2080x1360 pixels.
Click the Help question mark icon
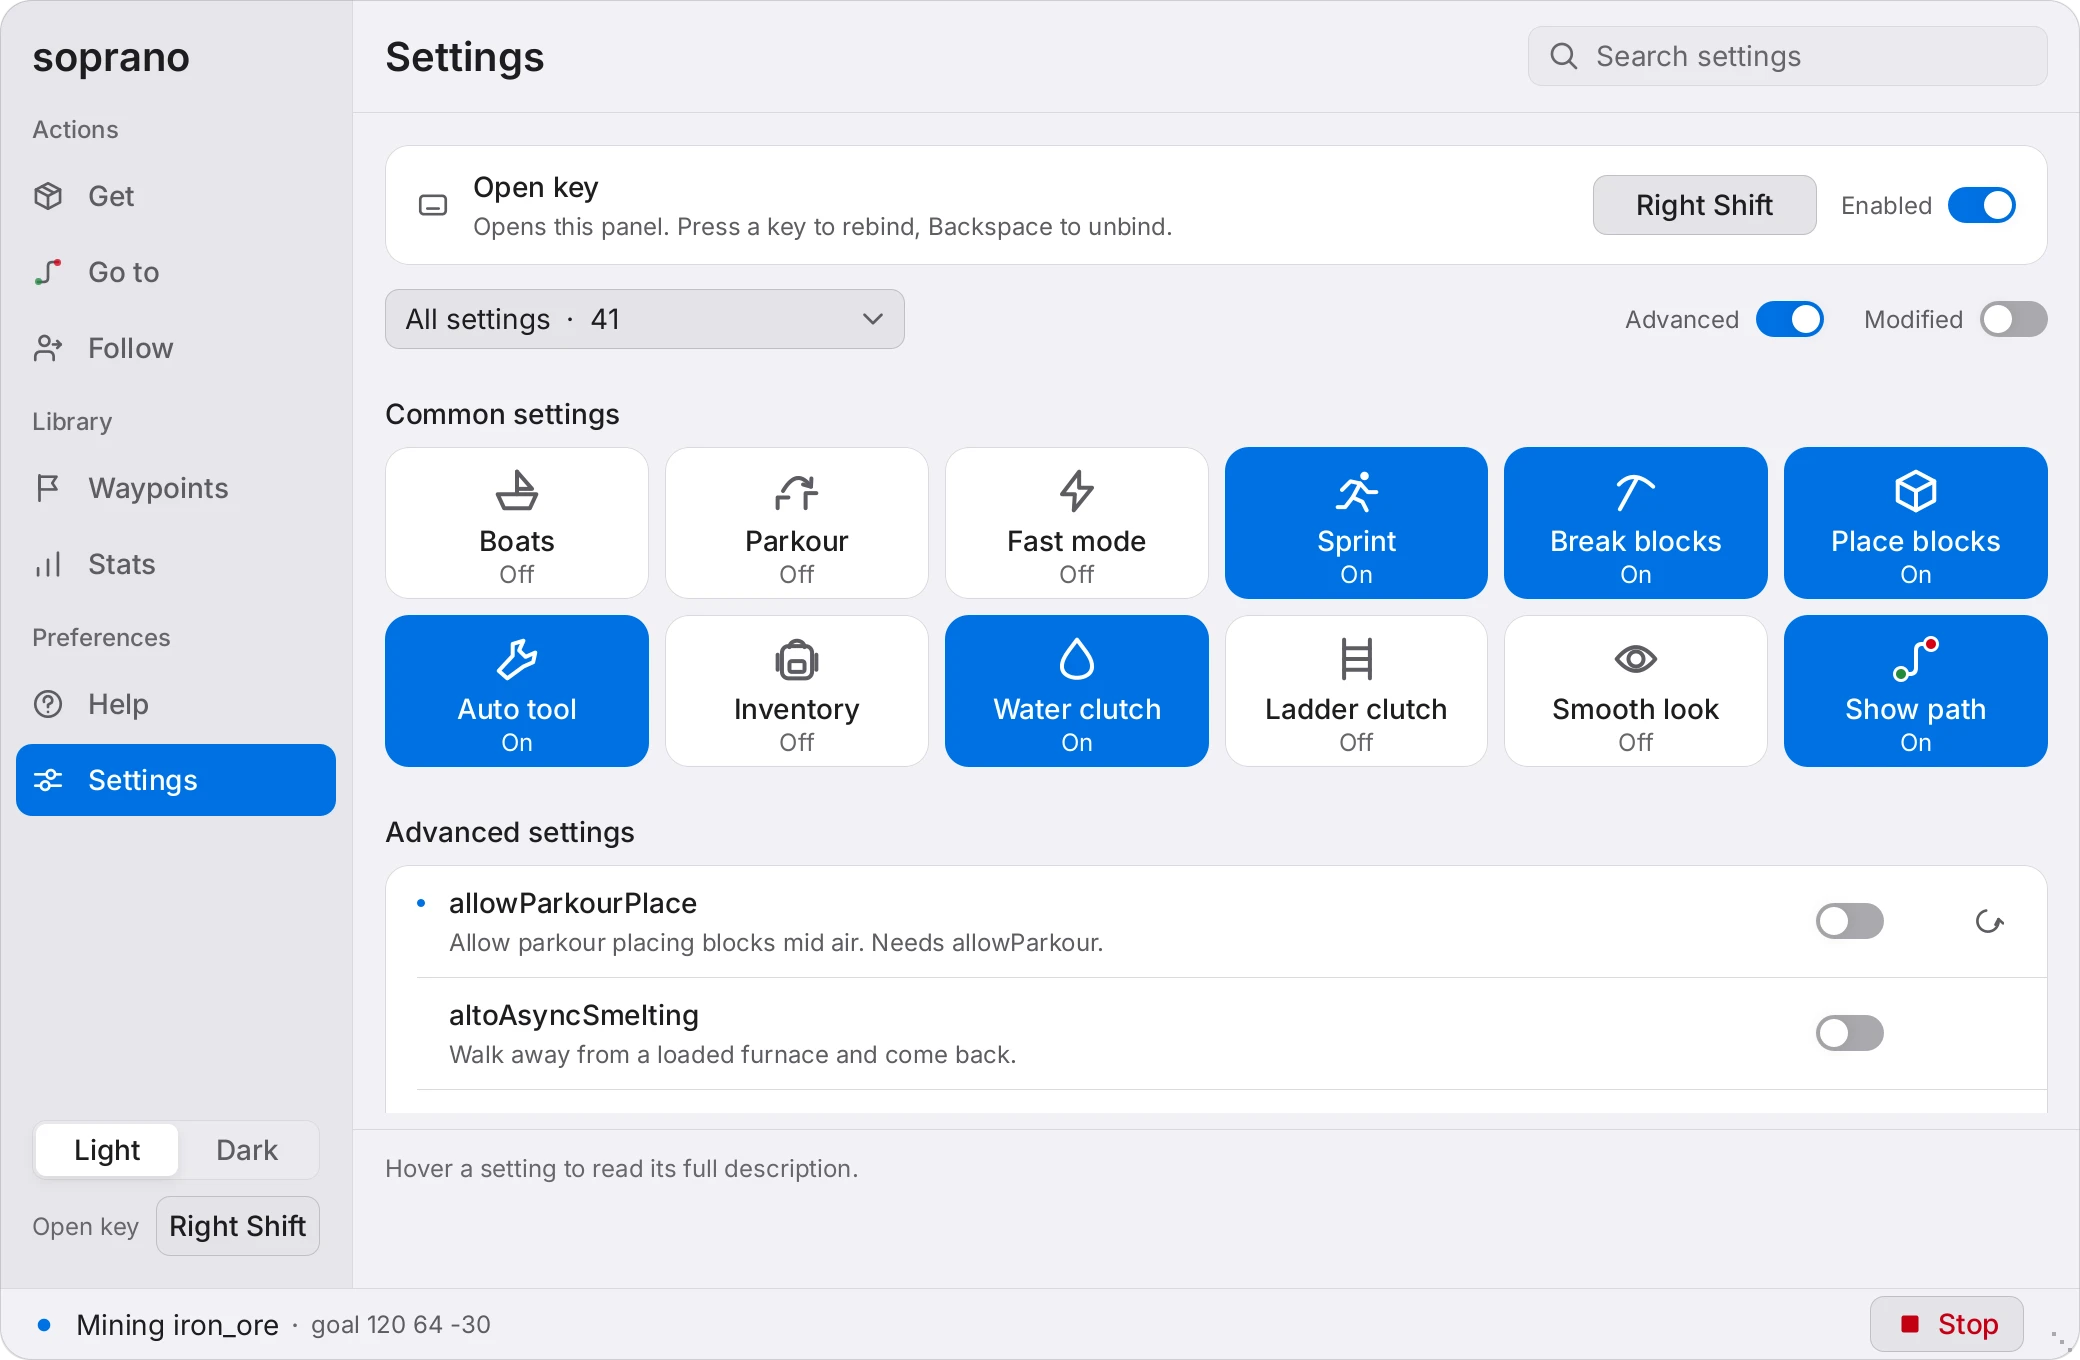48,704
